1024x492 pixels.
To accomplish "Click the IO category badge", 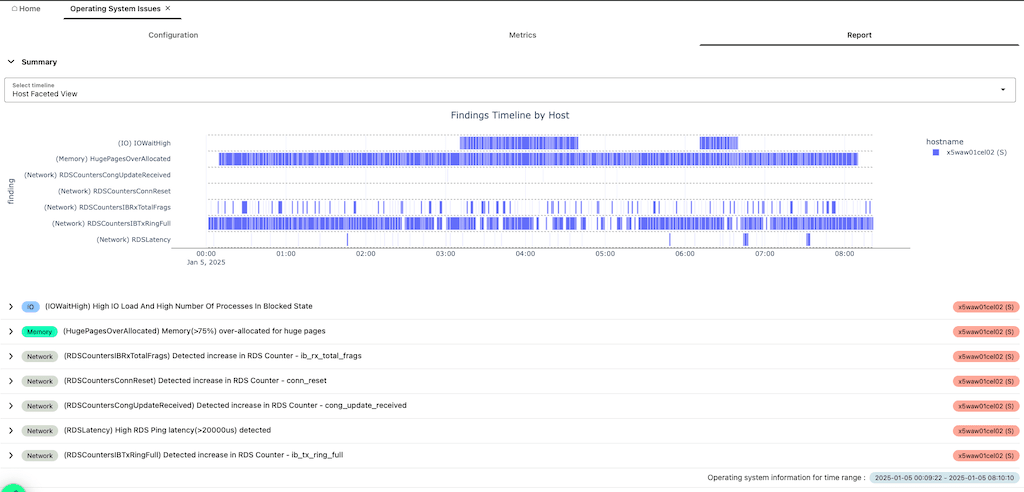I will pos(30,306).
